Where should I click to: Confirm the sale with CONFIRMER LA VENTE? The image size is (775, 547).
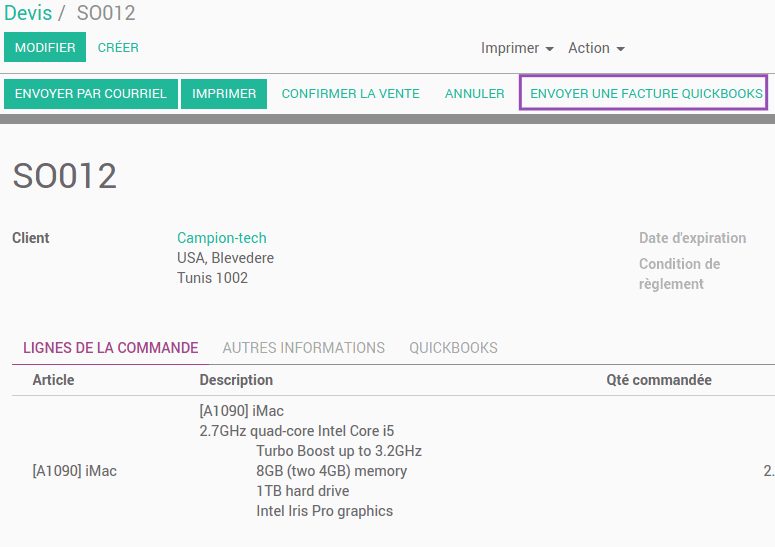pyautogui.click(x=350, y=94)
